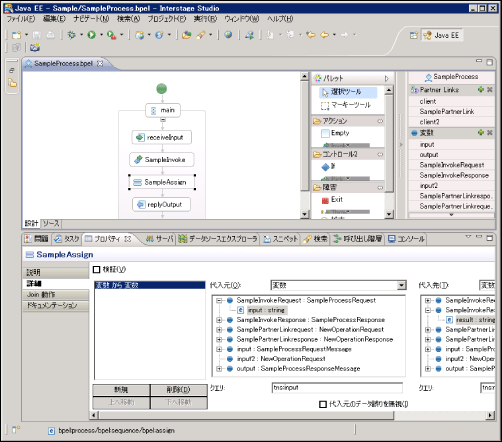Select input2 : NewOperationRequest in source tree
This screenshot has height=442, width=502.
click(281, 359)
